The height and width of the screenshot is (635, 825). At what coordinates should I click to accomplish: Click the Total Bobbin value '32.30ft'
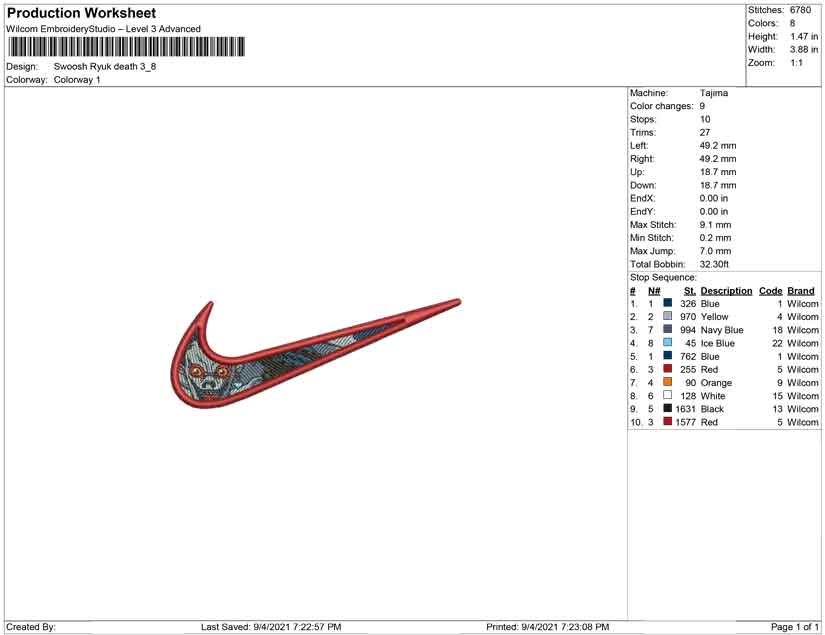(715, 264)
